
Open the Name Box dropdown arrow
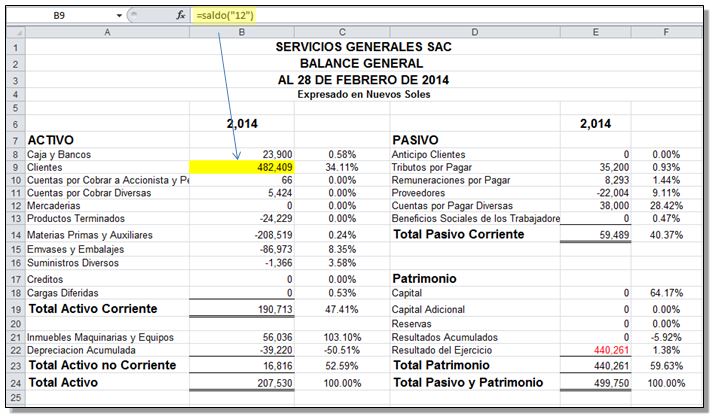(x=119, y=16)
